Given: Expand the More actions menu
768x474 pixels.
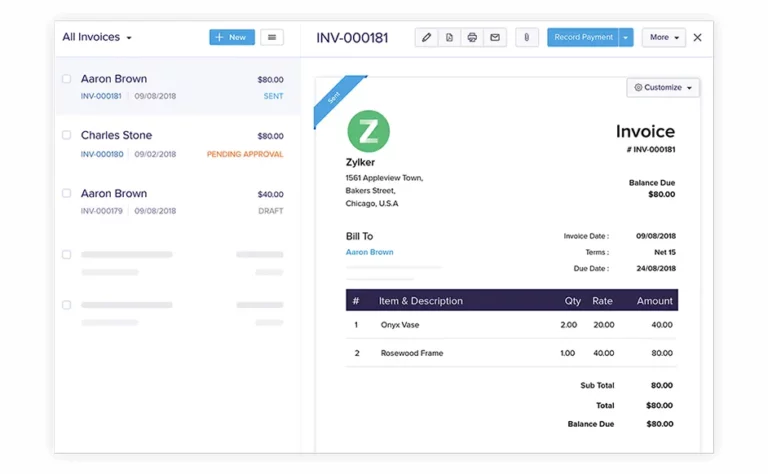Looking at the screenshot, I should click(x=664, y=38).
